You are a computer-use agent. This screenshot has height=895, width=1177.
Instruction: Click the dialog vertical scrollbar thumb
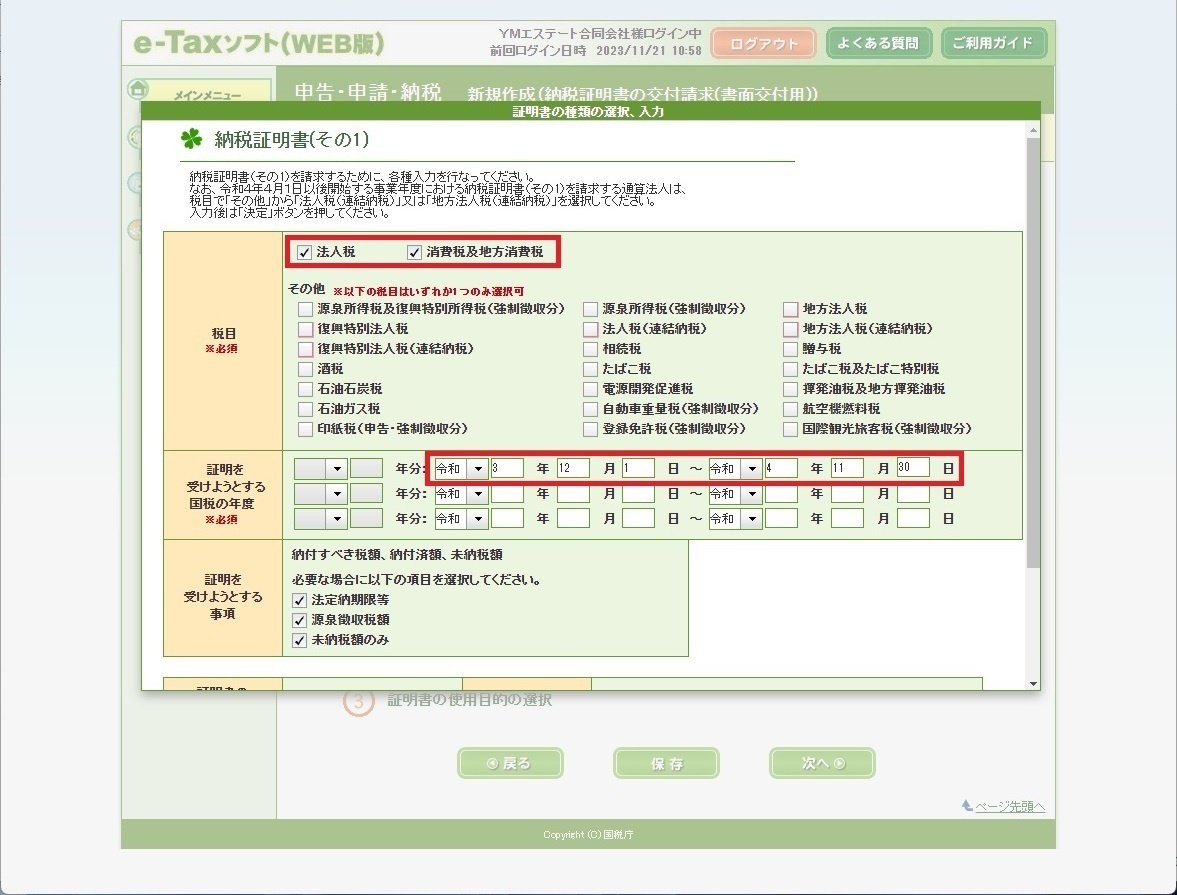(x=1033, y=352)
